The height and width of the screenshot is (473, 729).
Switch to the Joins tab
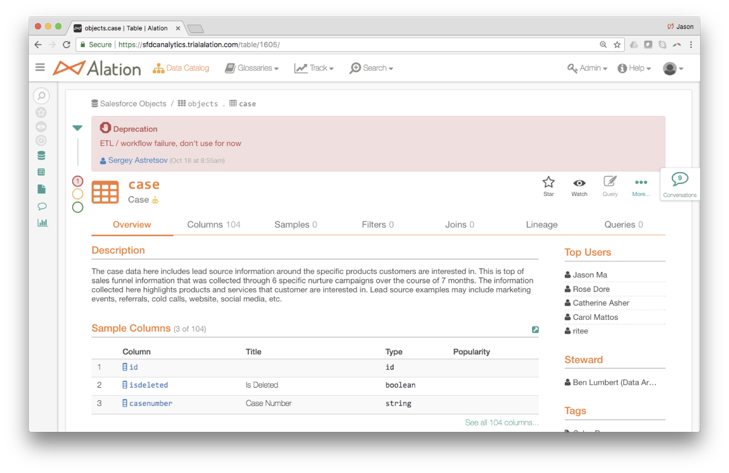(x=459, y=225)
